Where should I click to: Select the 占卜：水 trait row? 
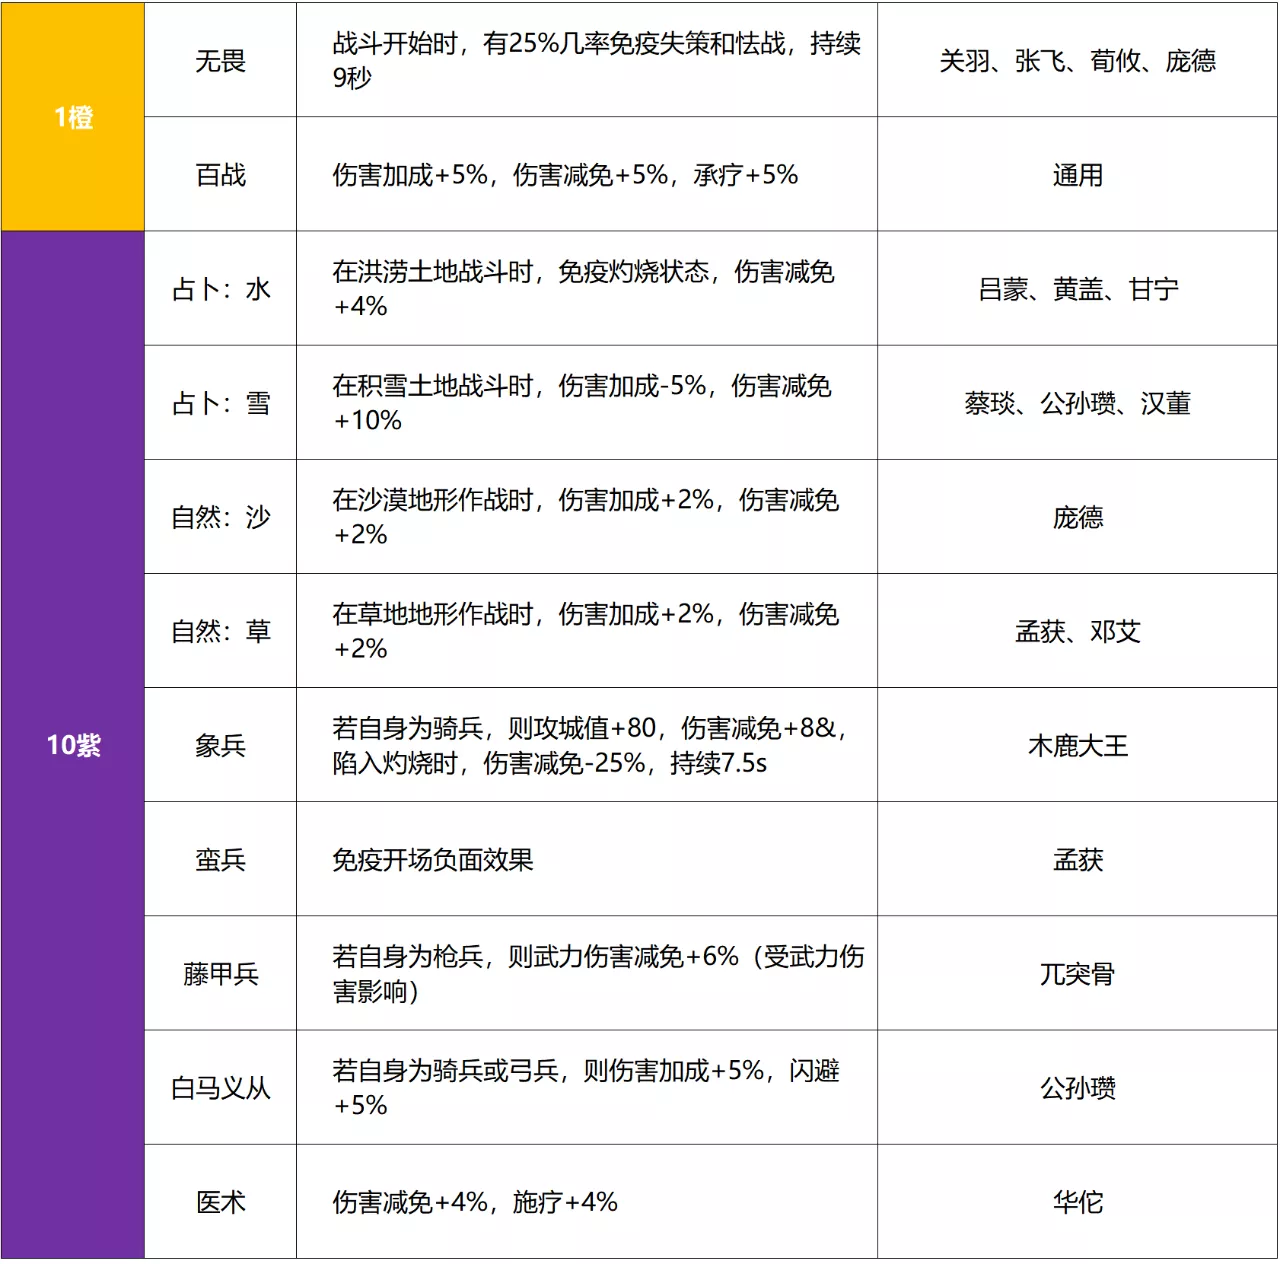click(222, 290)
